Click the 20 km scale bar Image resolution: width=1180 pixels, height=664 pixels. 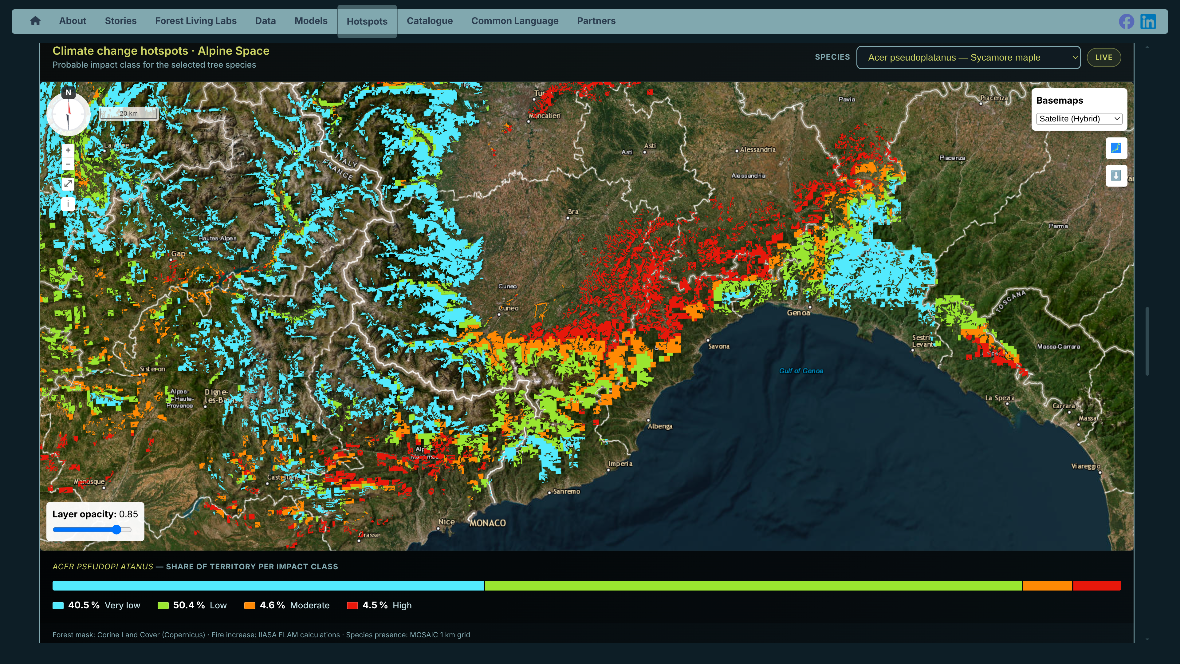[x=129, y=113]
